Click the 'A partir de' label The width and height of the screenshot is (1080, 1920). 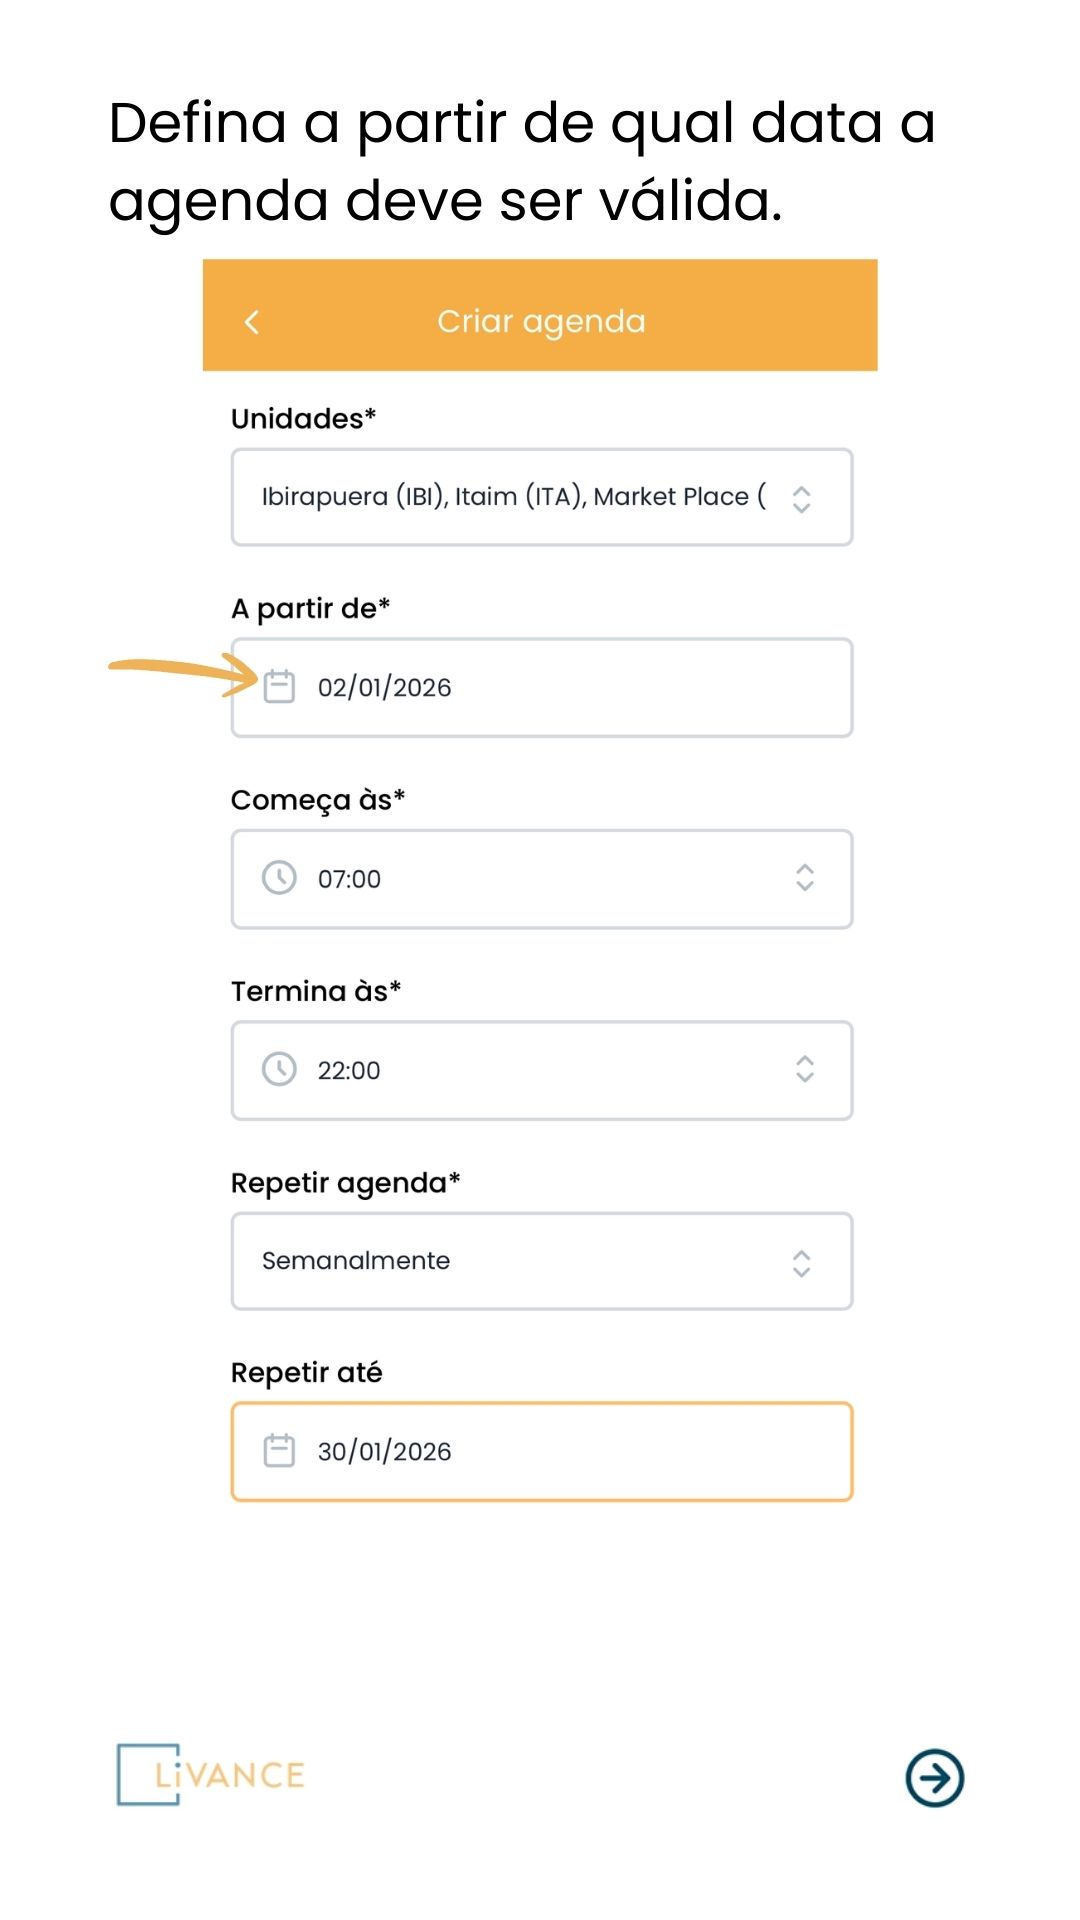pos(310,608)
